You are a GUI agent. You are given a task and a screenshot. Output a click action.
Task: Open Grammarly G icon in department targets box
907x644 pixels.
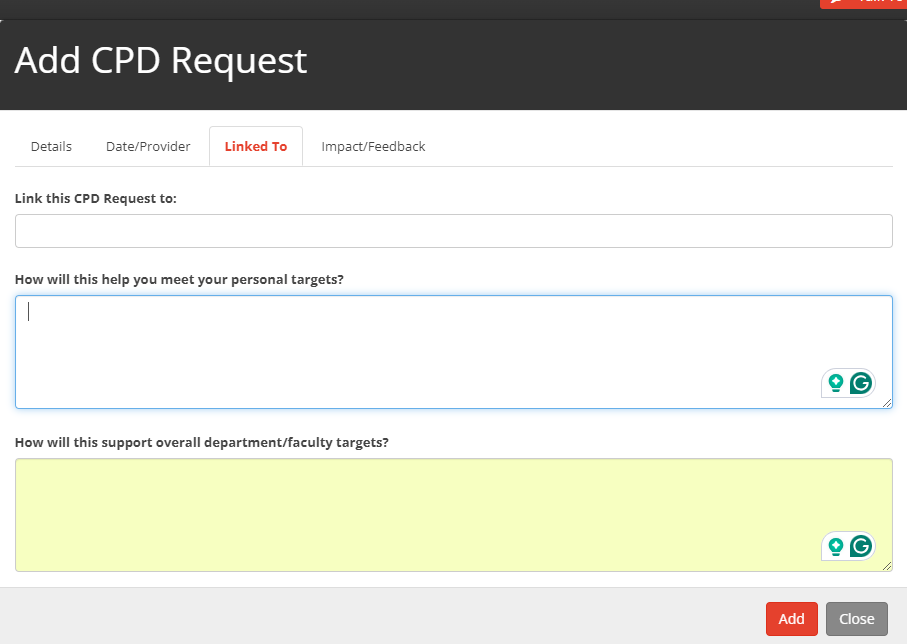[860, 546]
